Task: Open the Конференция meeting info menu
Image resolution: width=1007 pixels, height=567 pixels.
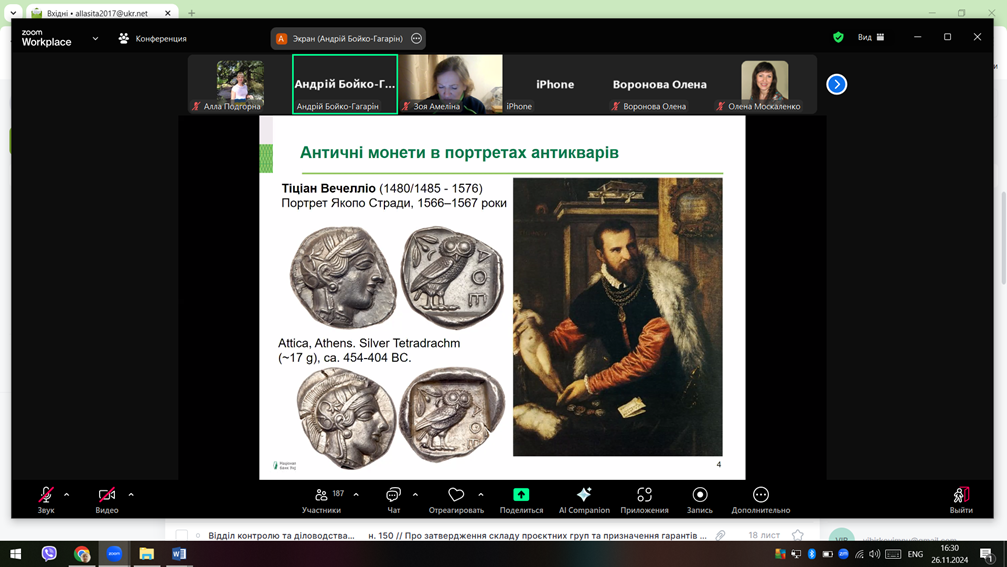Action: (x=153, y=39)
